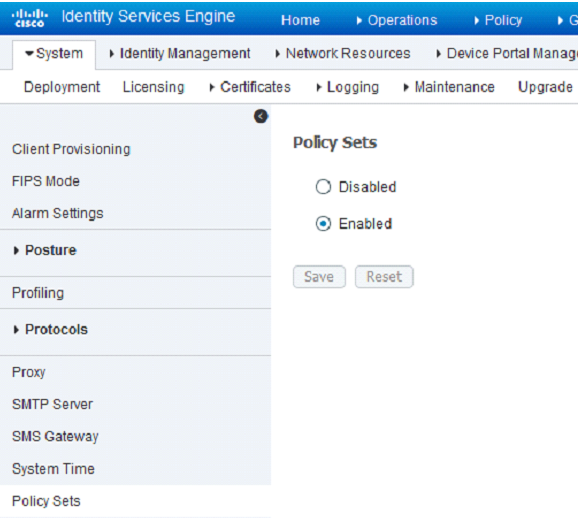Open the Operations dropdown menu

(x=397, y=20)
